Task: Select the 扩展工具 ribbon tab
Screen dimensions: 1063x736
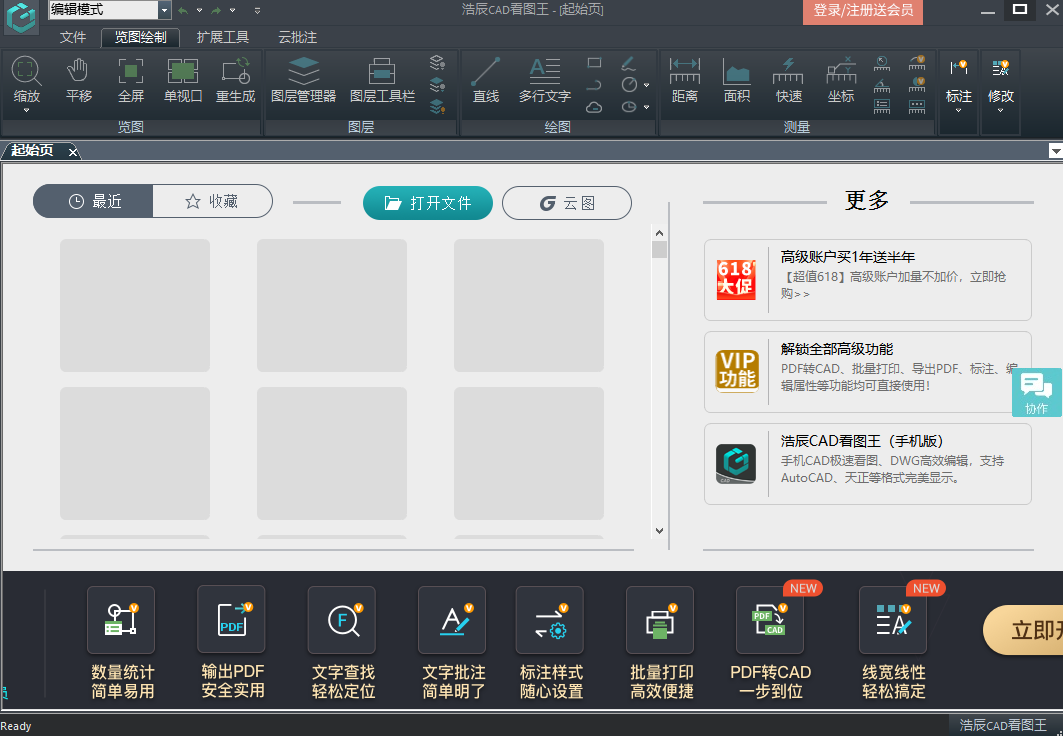Action: click(222, 37)
